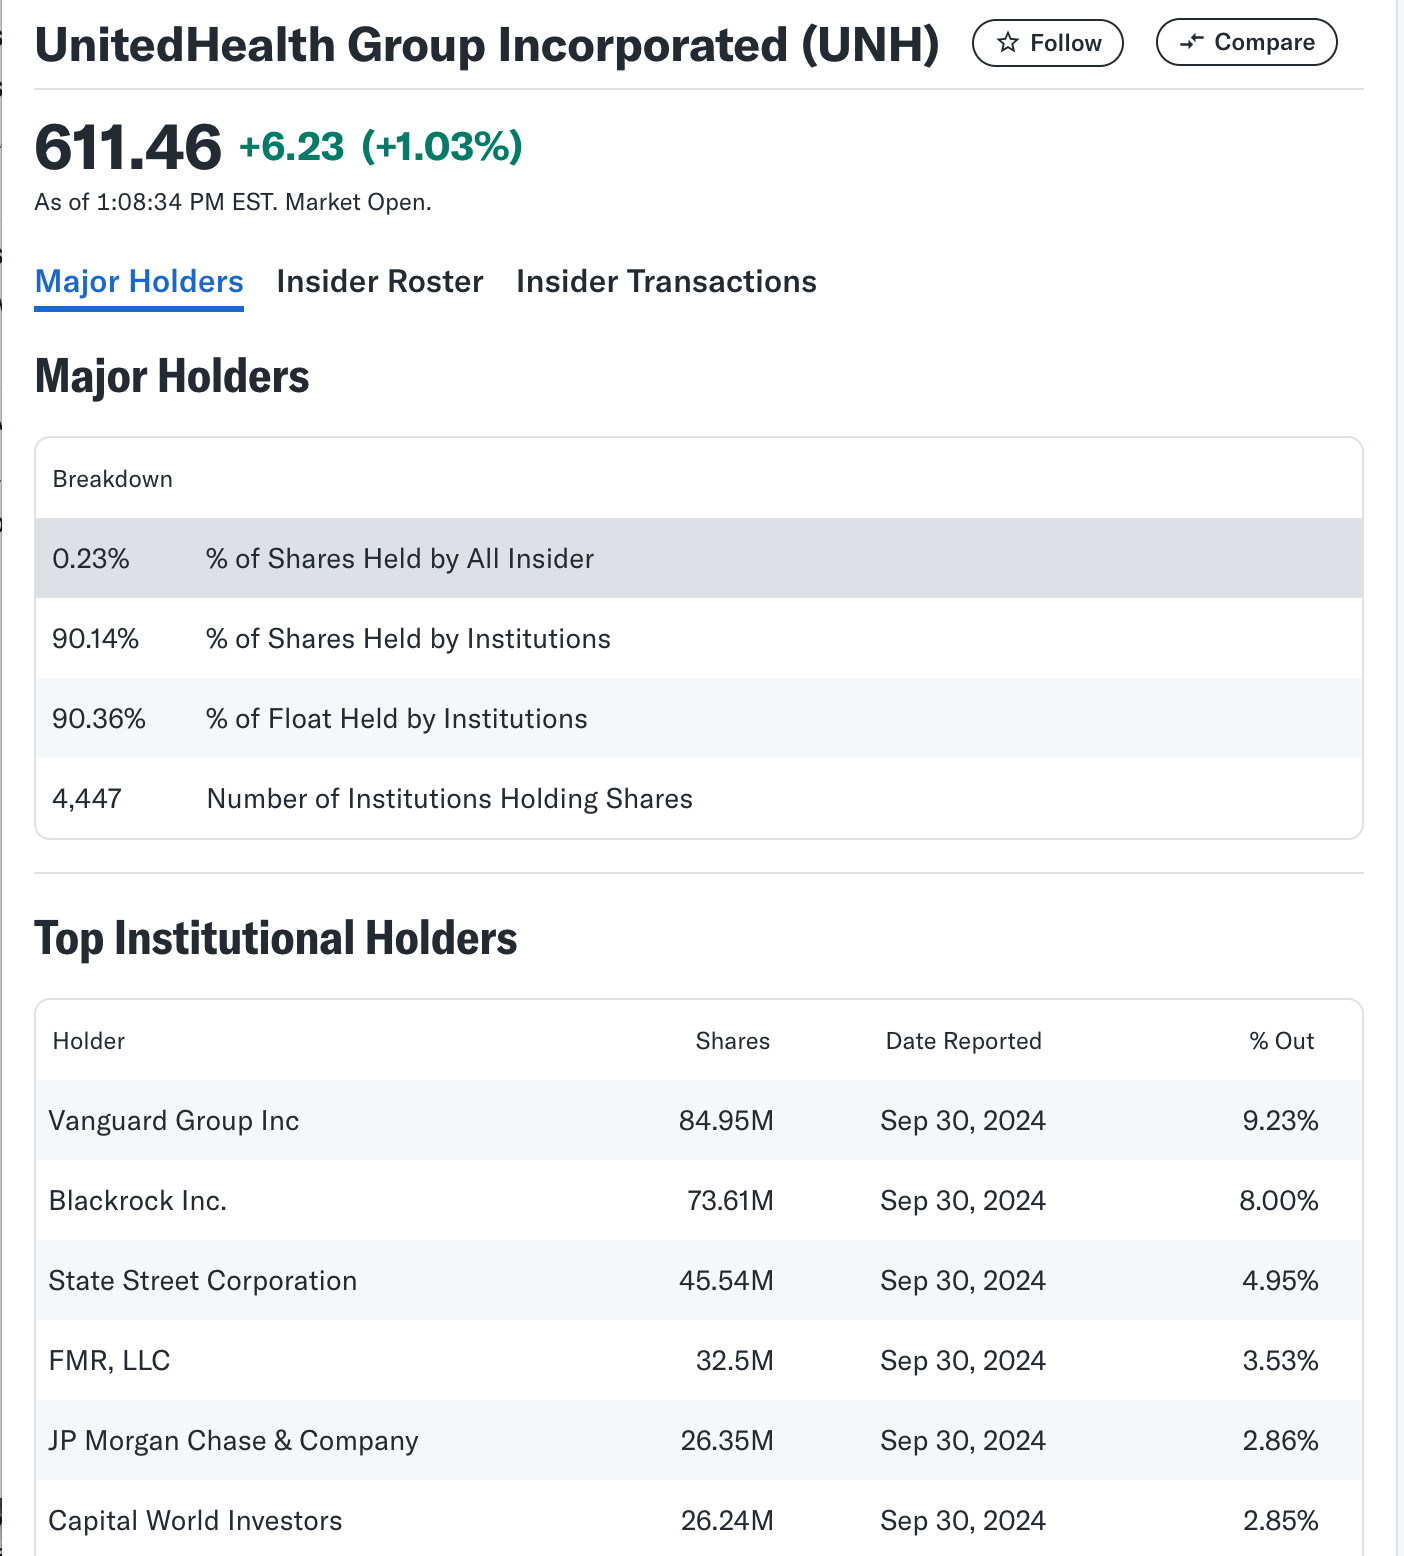Select the Major Holders tab
Image resolution: width=1404 pixels, height=1556 pixels.
[x=139, y=282]
